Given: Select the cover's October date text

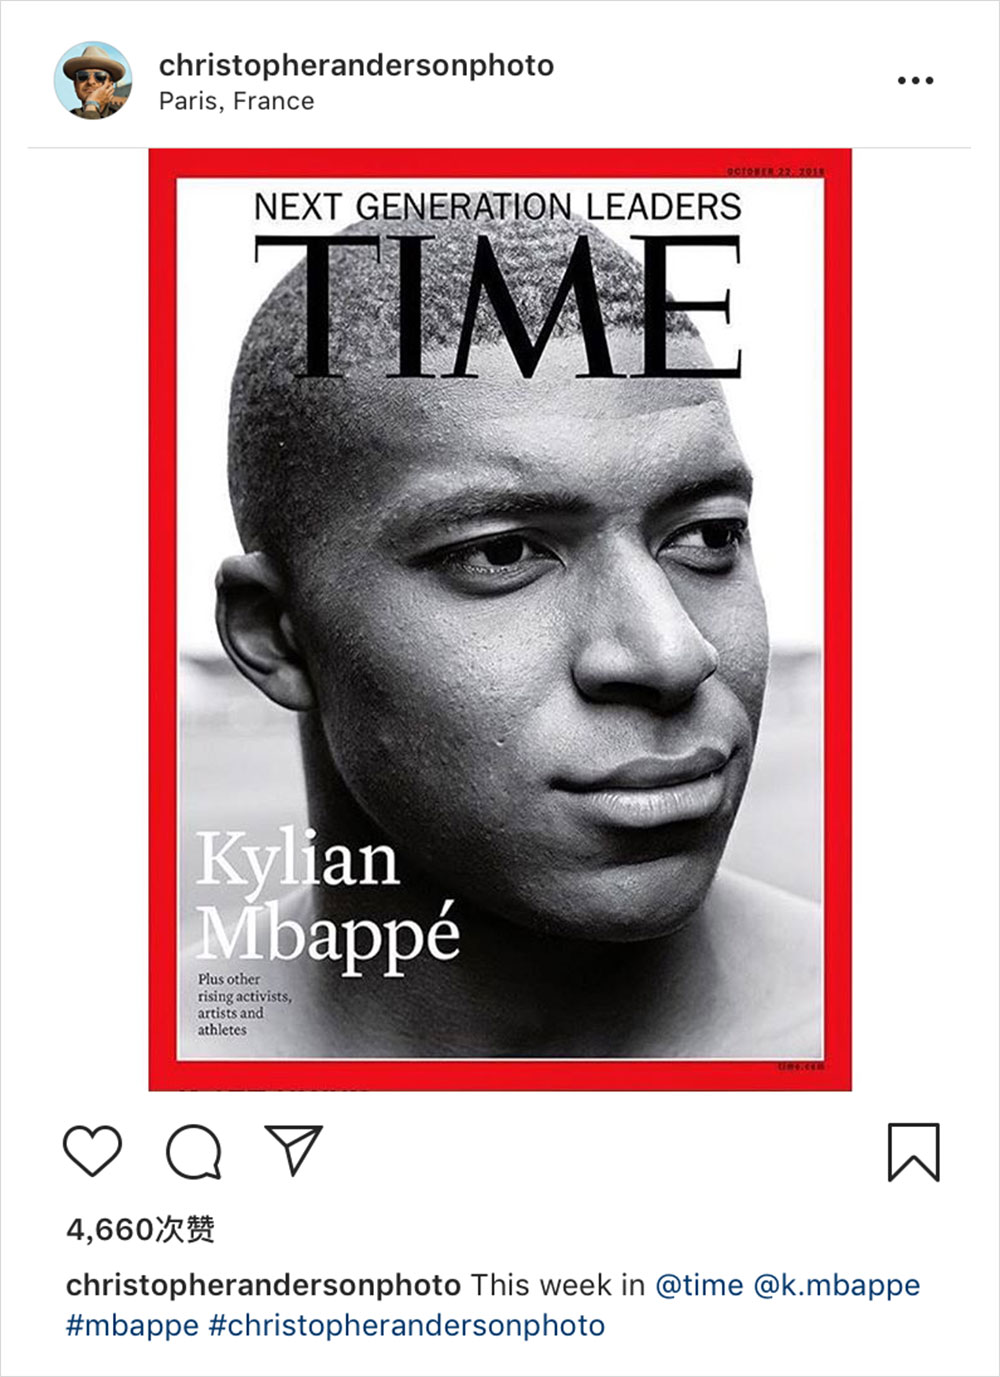Looking at the screenshot, I should 776,172.
